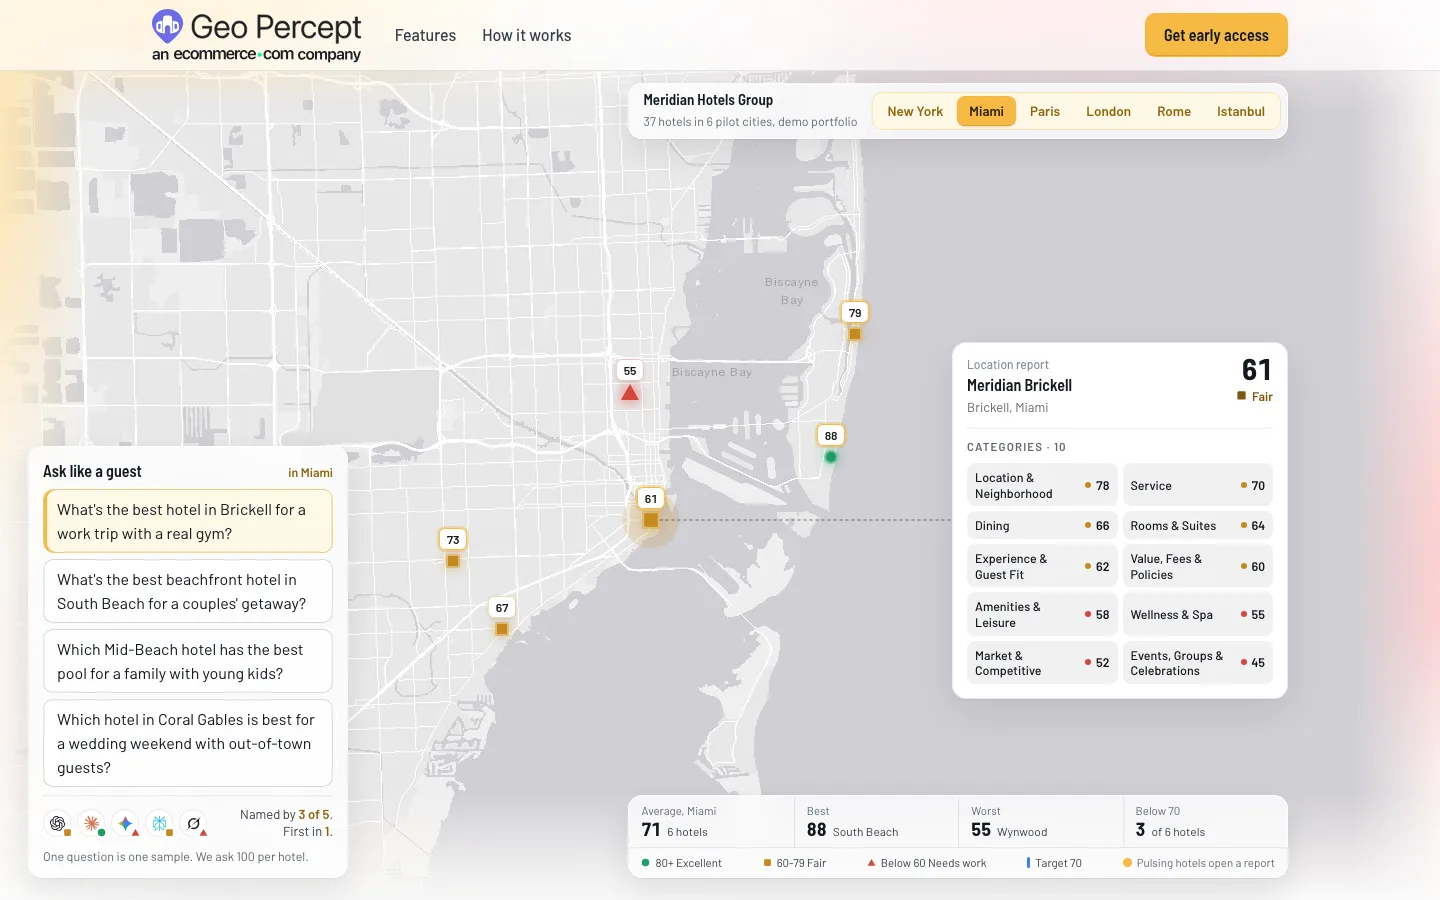Select the map marker scoring 79
This screenshot has height=900, width=1440.
pyautogui.click(x=855, y=322)
